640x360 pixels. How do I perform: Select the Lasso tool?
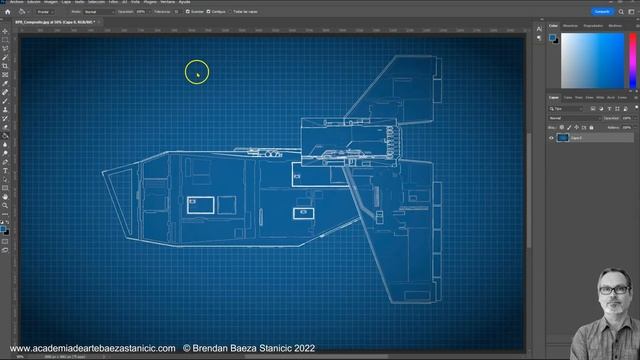click(x=5, y=49)
